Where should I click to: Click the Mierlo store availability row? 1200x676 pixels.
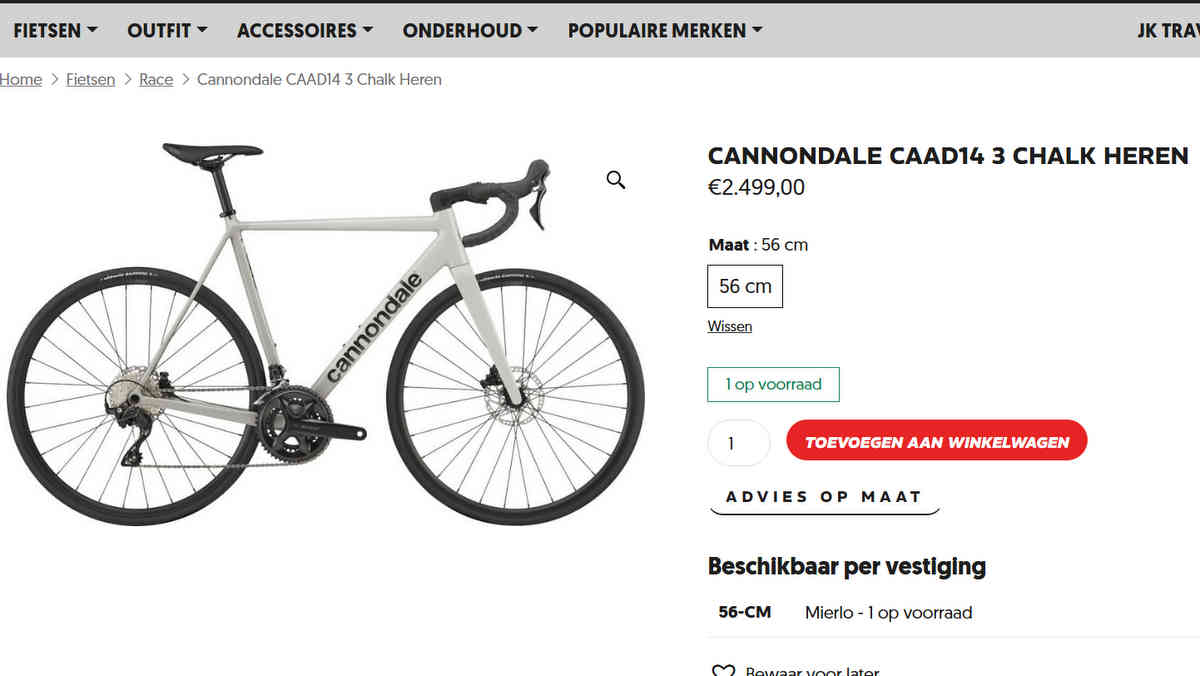[x=888, y=613]
